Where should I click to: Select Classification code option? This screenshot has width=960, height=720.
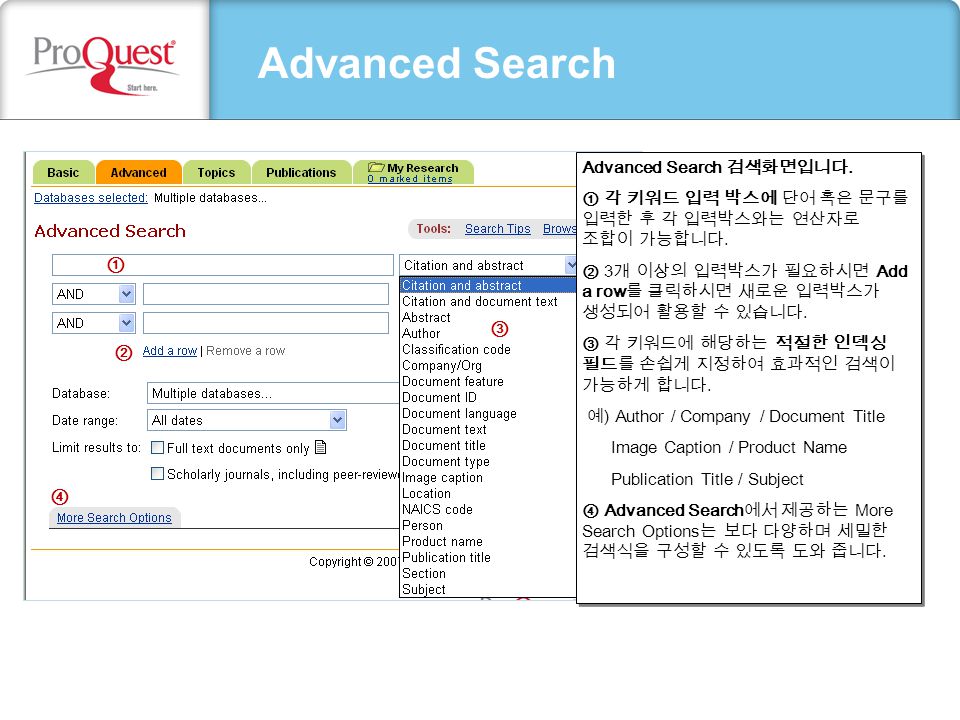(488, 349)
